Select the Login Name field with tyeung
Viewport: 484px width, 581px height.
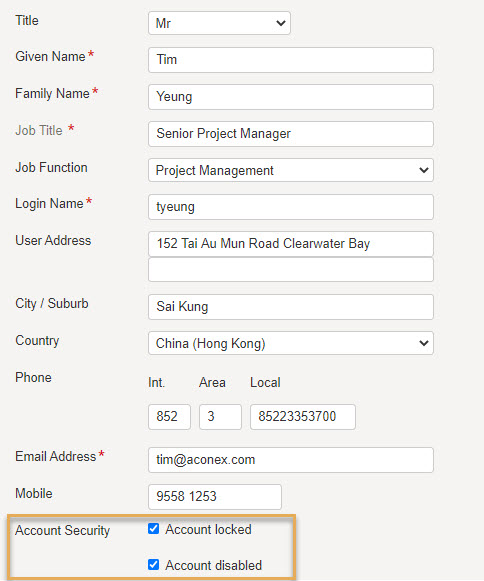click(x=291, y=207)
